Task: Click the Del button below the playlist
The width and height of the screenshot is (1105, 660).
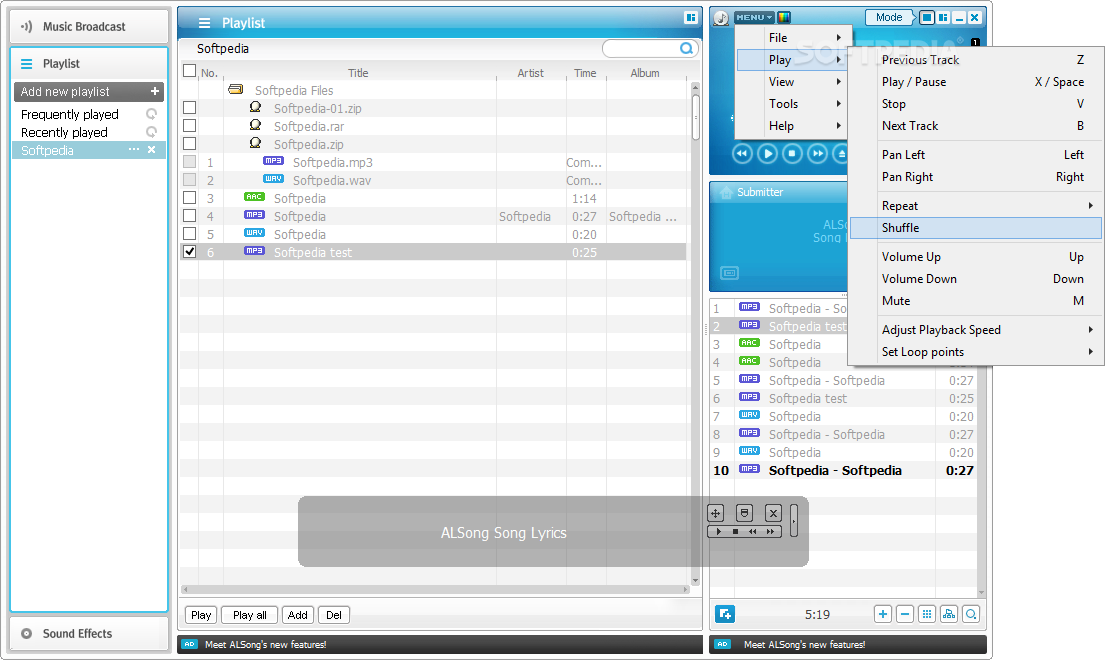Action: (333, 615)
